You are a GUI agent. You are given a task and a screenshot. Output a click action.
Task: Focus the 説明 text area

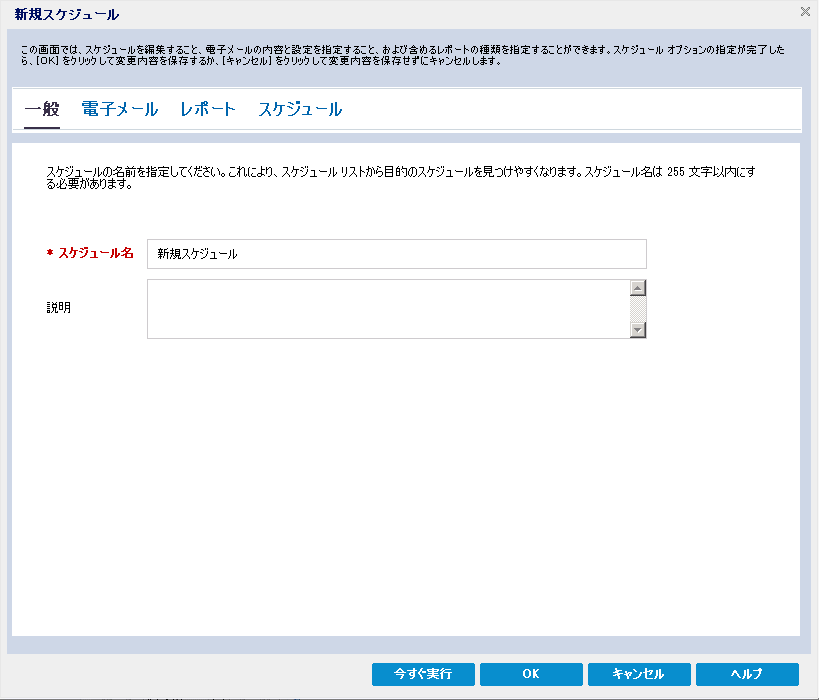[388, 309]
